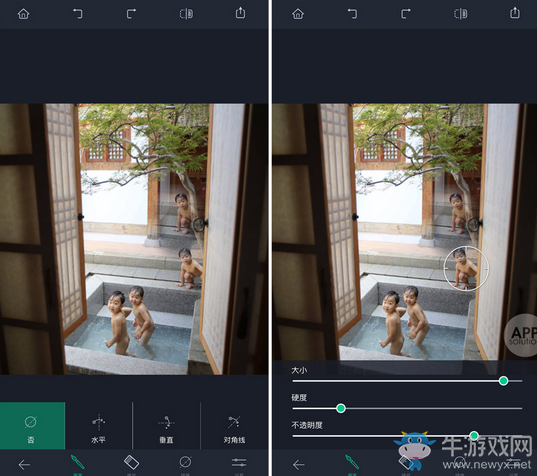Tap the home icon in the right screen

298,14
